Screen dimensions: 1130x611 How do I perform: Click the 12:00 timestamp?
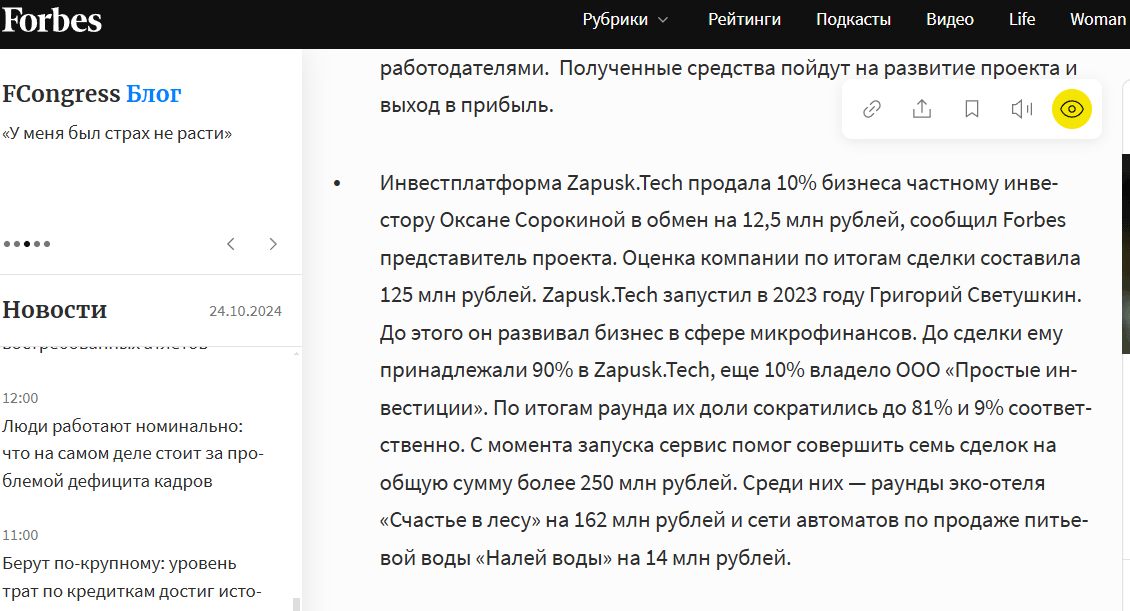(x=20, y=398)
